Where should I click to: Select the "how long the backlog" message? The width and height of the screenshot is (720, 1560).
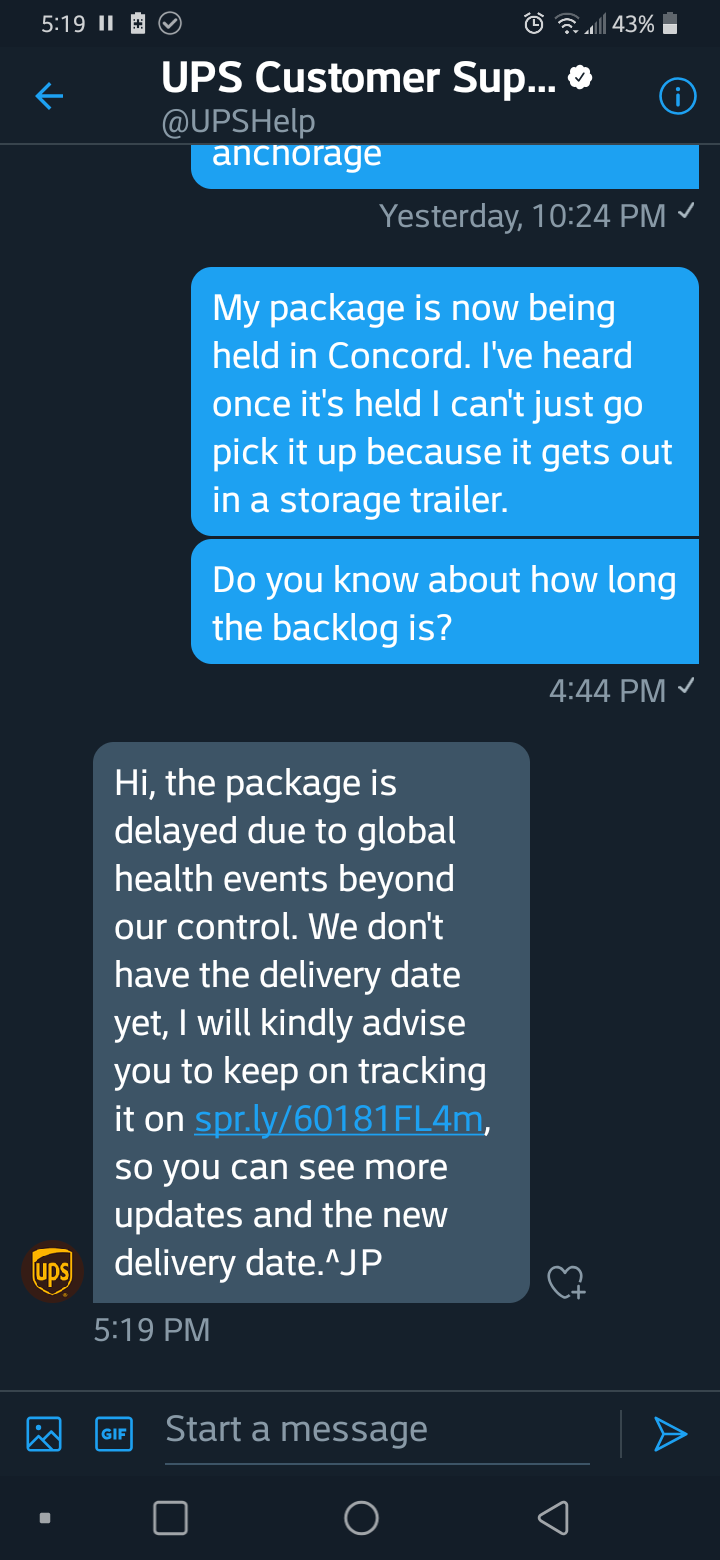(x=444, y=602)
